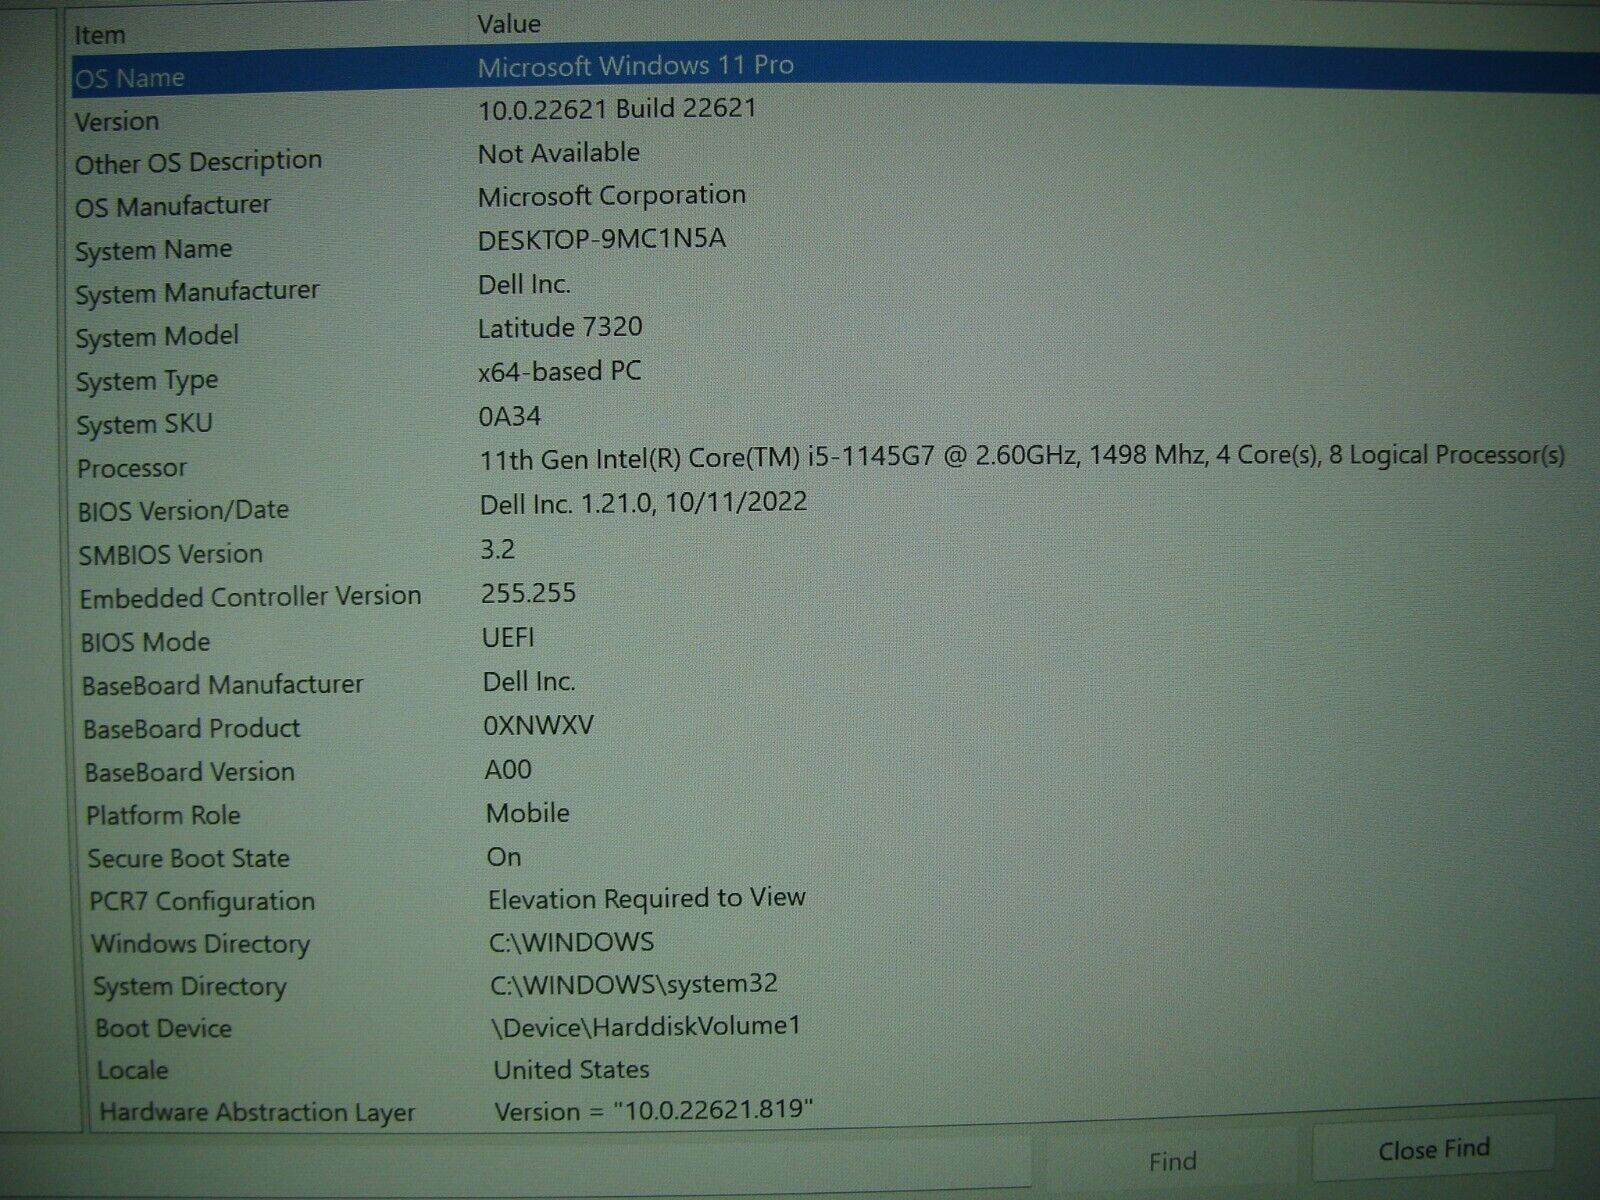The height and width of the screenshot is (1200, 1600).
Task: Click the Close Find button
Action: (1435, 1150)
